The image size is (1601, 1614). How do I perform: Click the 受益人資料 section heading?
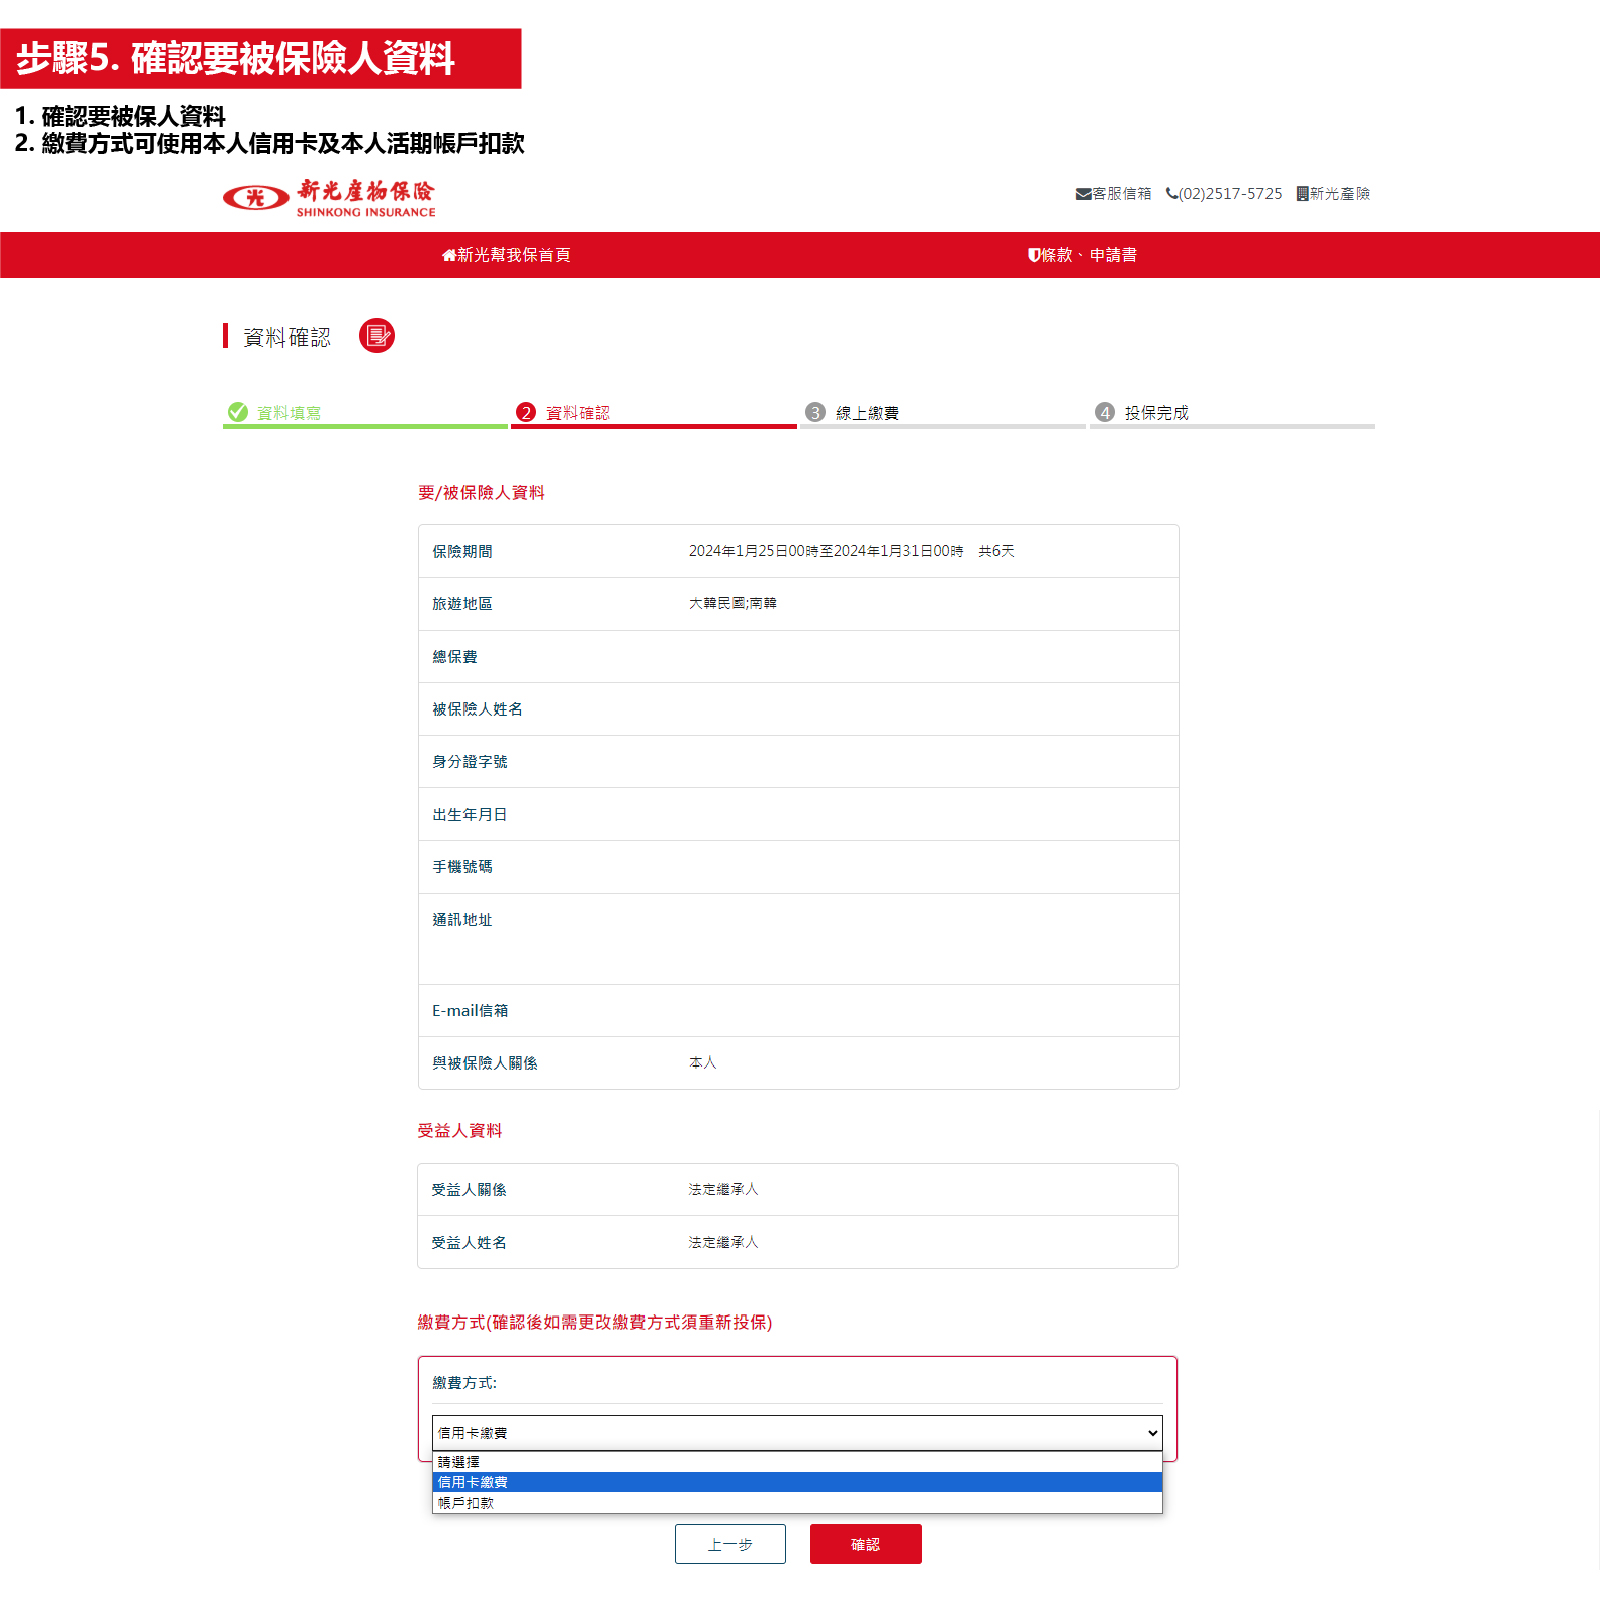[x=460, y=1130]
